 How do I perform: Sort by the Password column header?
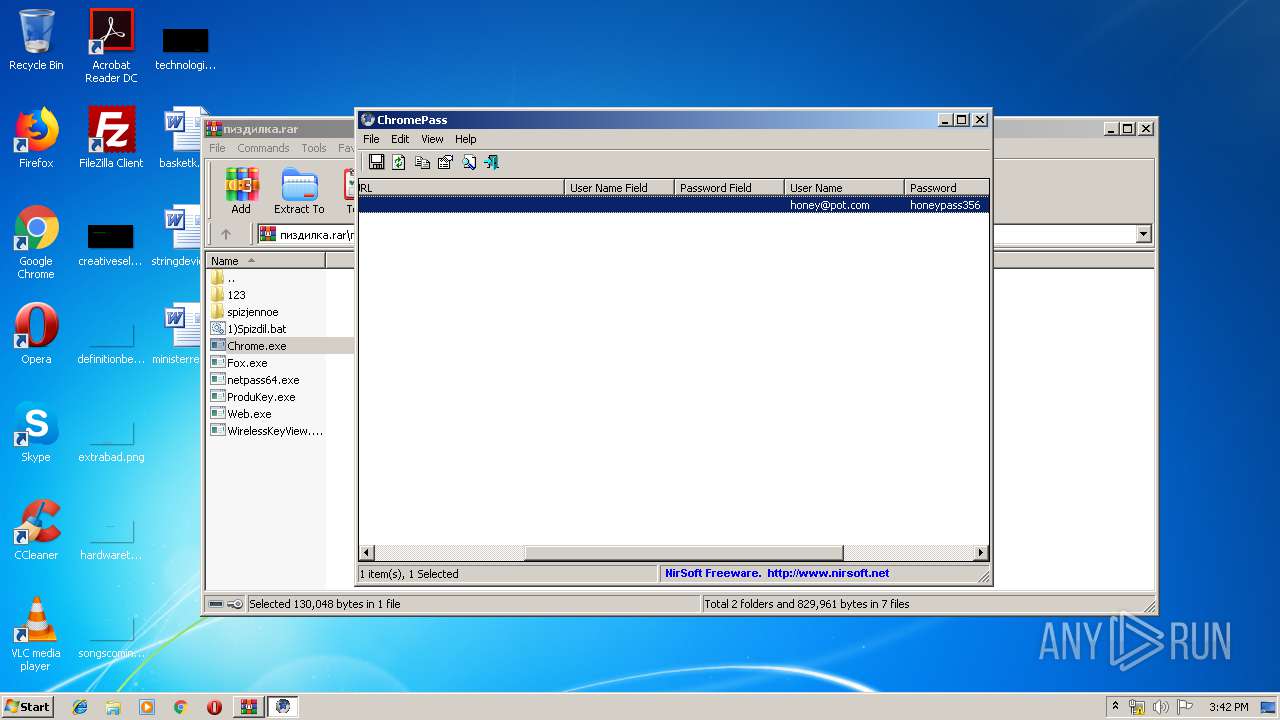(x=946, y=188)
